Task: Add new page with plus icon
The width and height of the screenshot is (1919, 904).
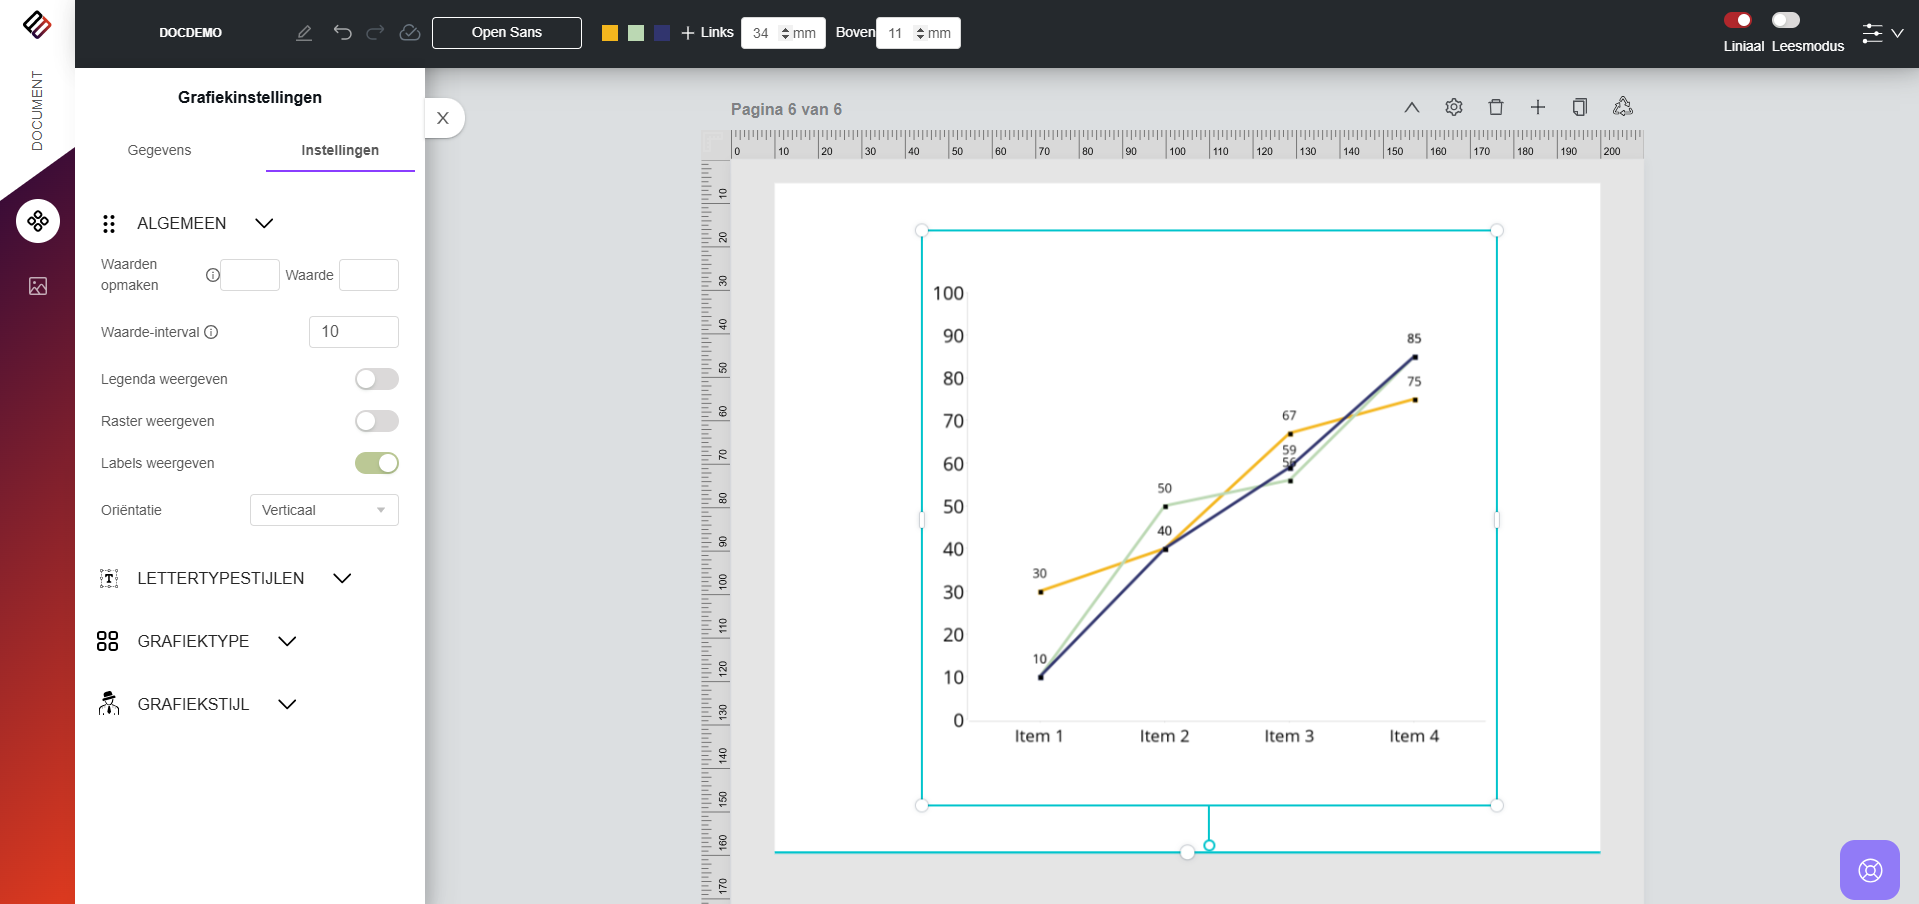Action: [1538, 107]
